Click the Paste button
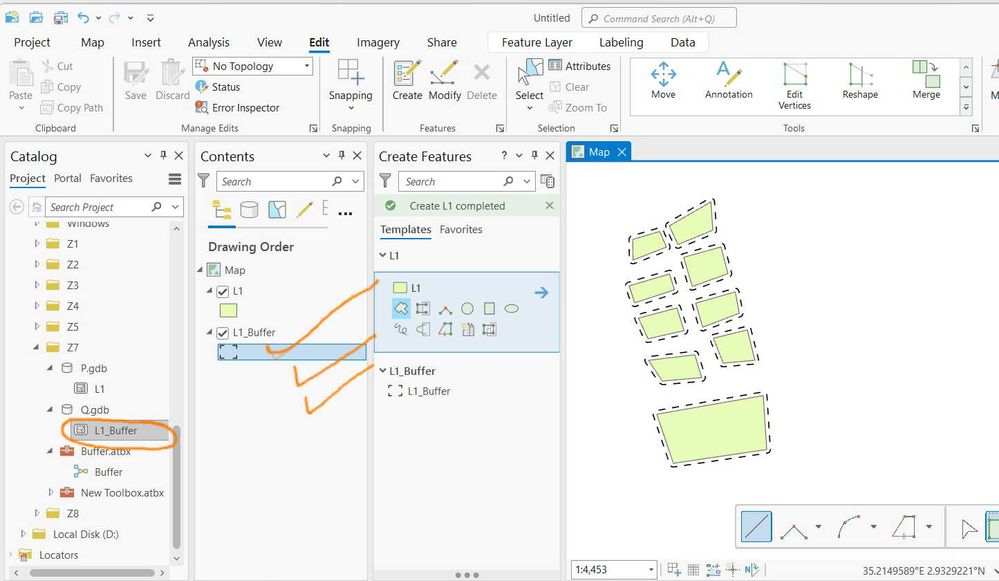Image resolution: width=999 pixels, height=581 pixels. click(x=20, y=85)
